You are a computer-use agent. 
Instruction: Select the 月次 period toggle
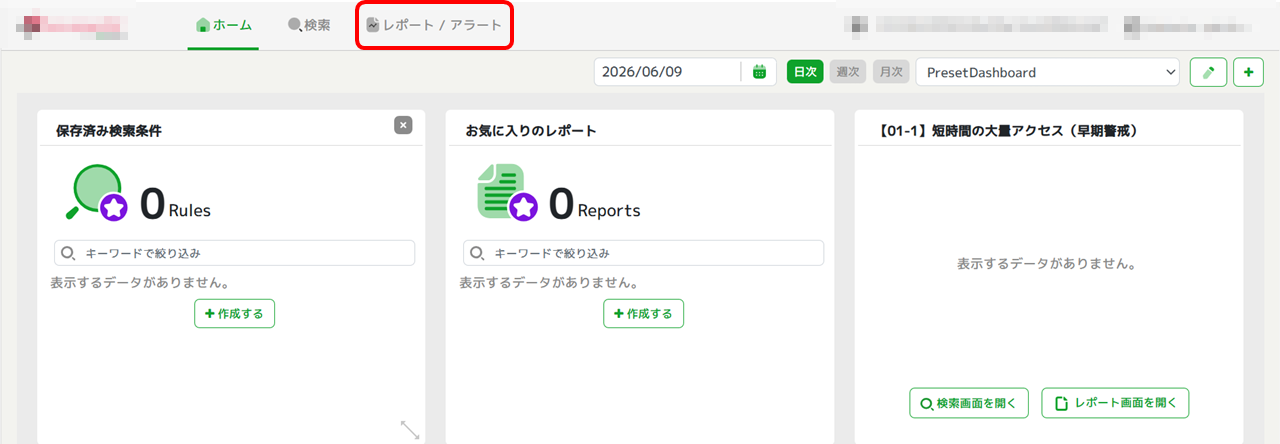[x=891, y=72]
